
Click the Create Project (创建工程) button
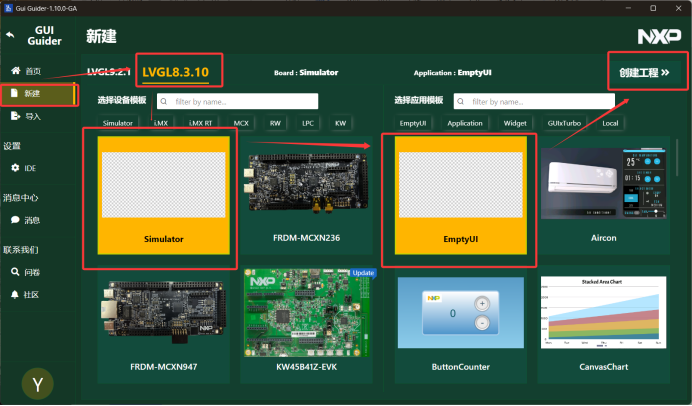(x=644, y=73)
